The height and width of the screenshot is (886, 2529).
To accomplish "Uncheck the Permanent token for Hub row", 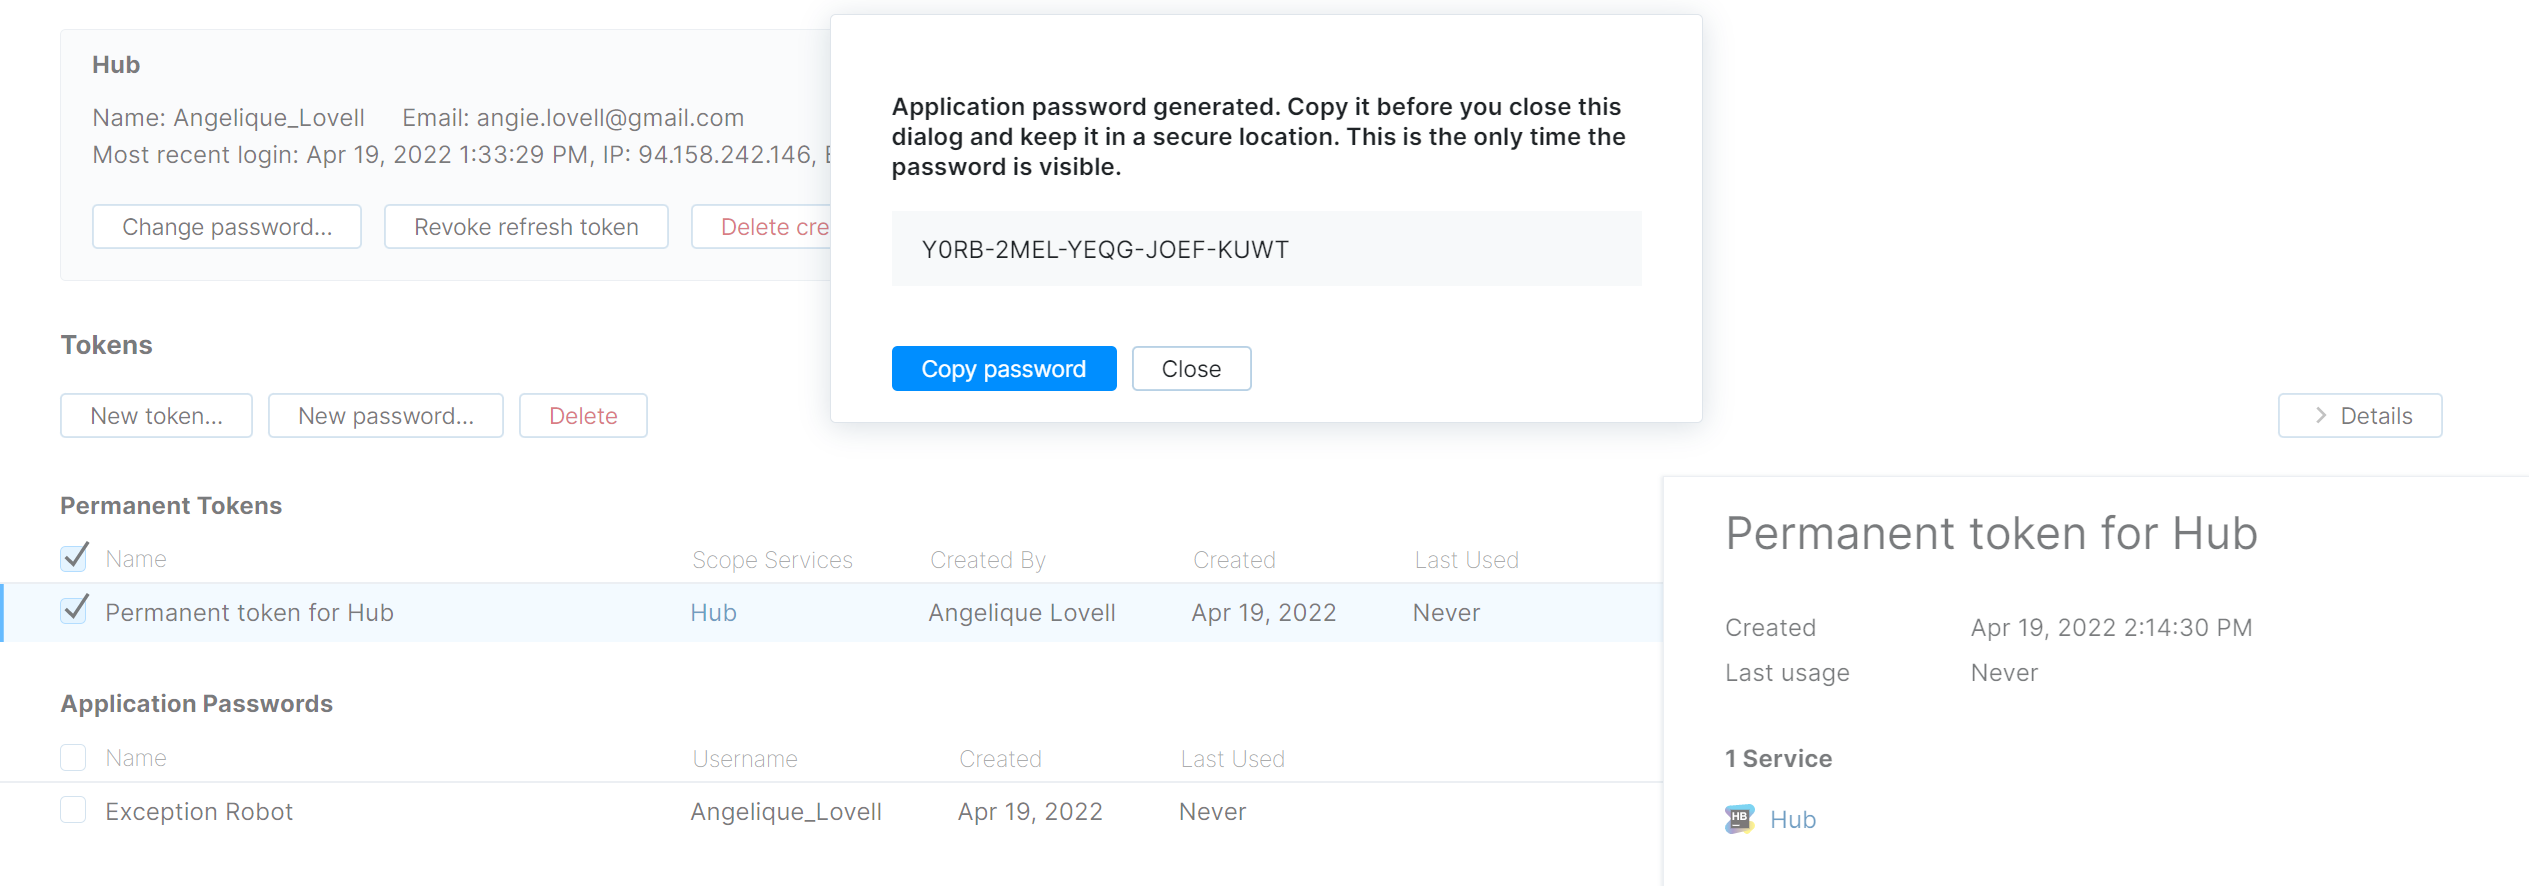I will [73, 611].
